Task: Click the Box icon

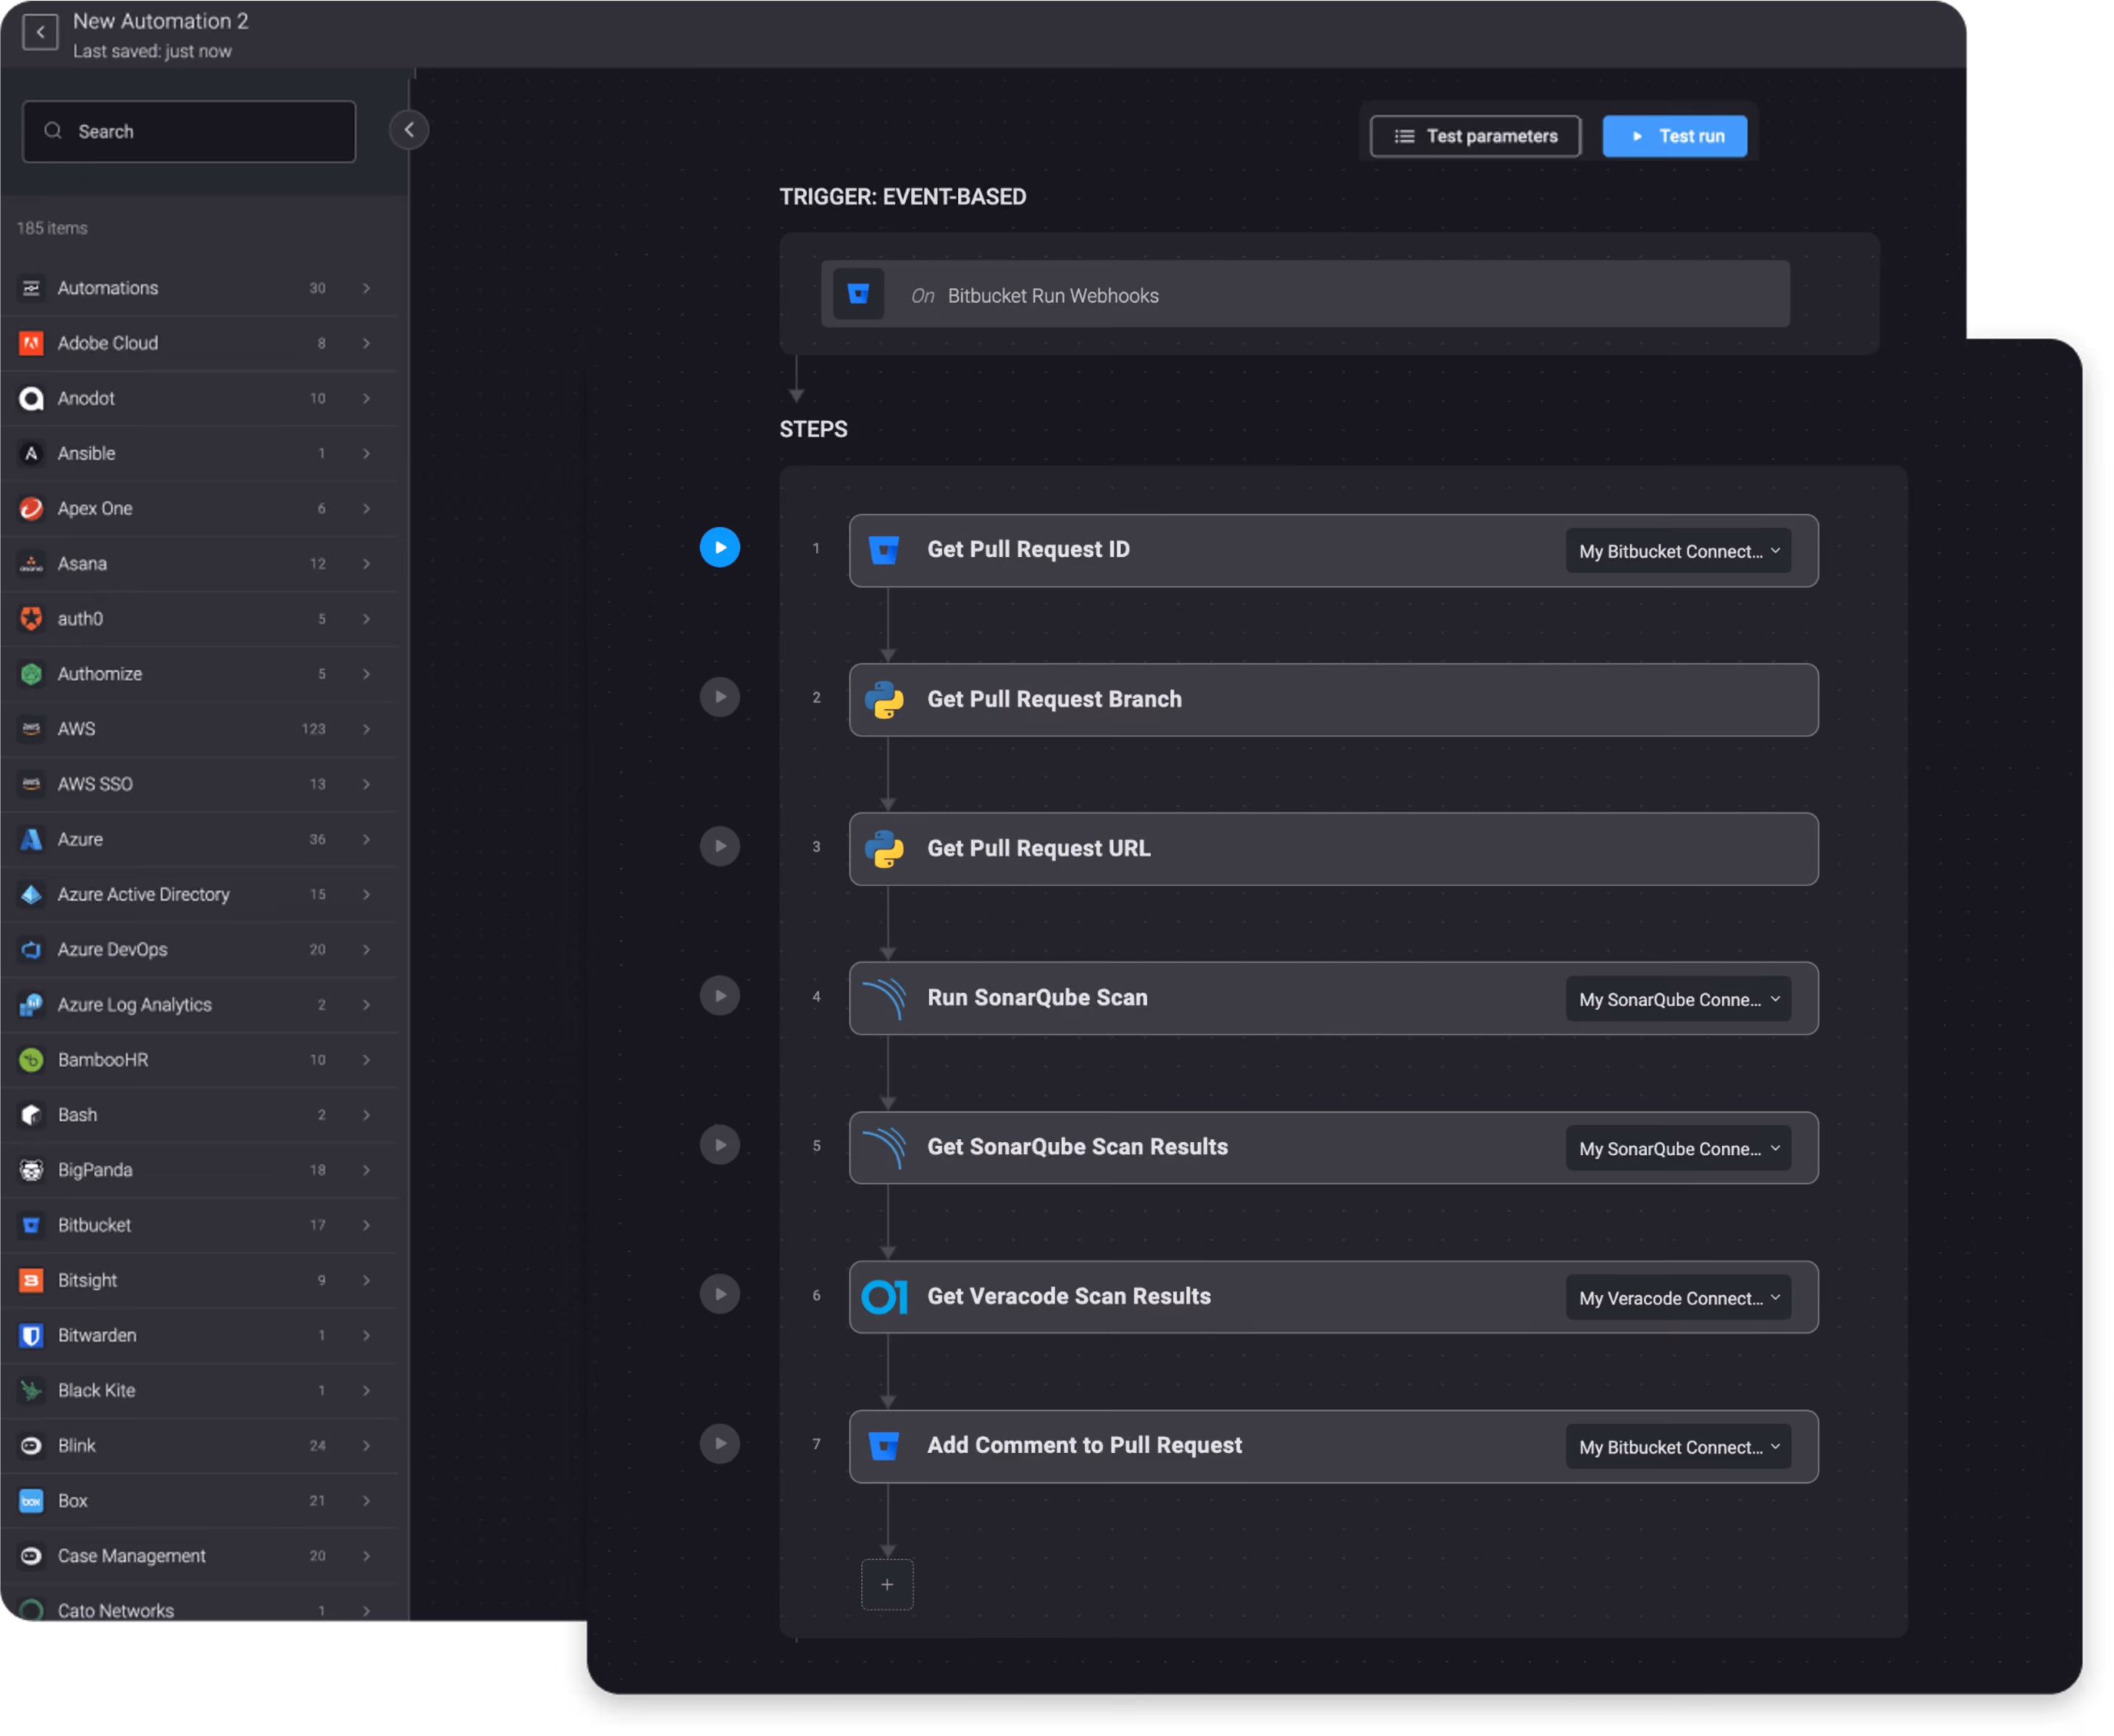Action: point(31,1500)
